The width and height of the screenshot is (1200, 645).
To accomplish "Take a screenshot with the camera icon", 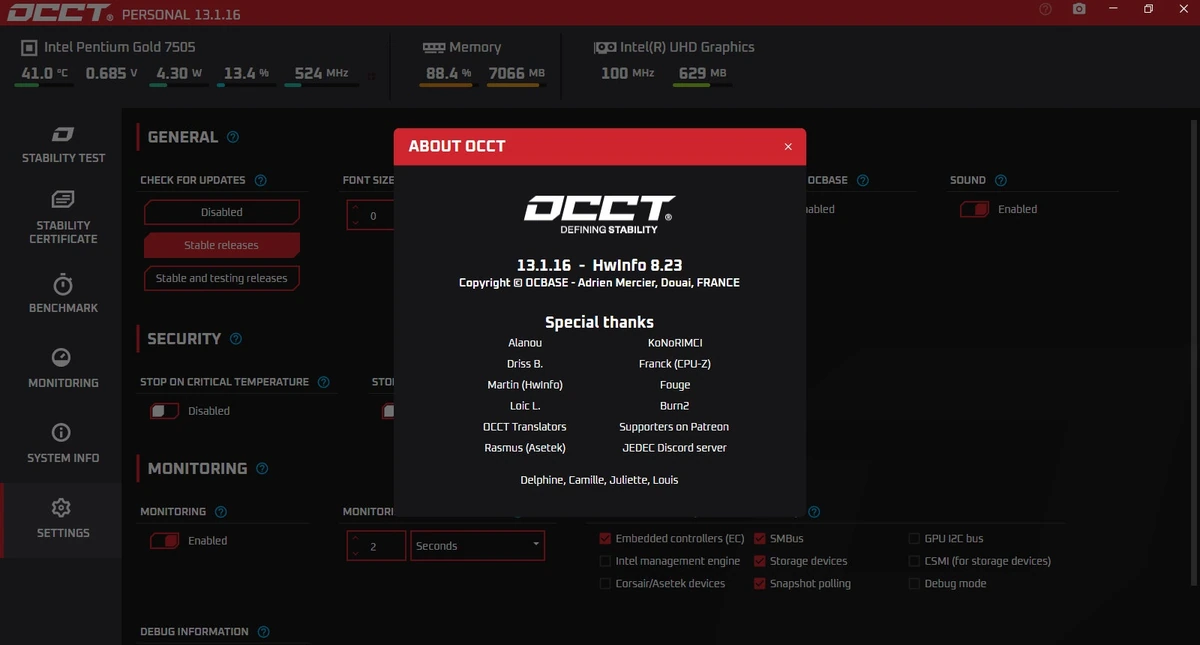I will tap(1079, 9).
